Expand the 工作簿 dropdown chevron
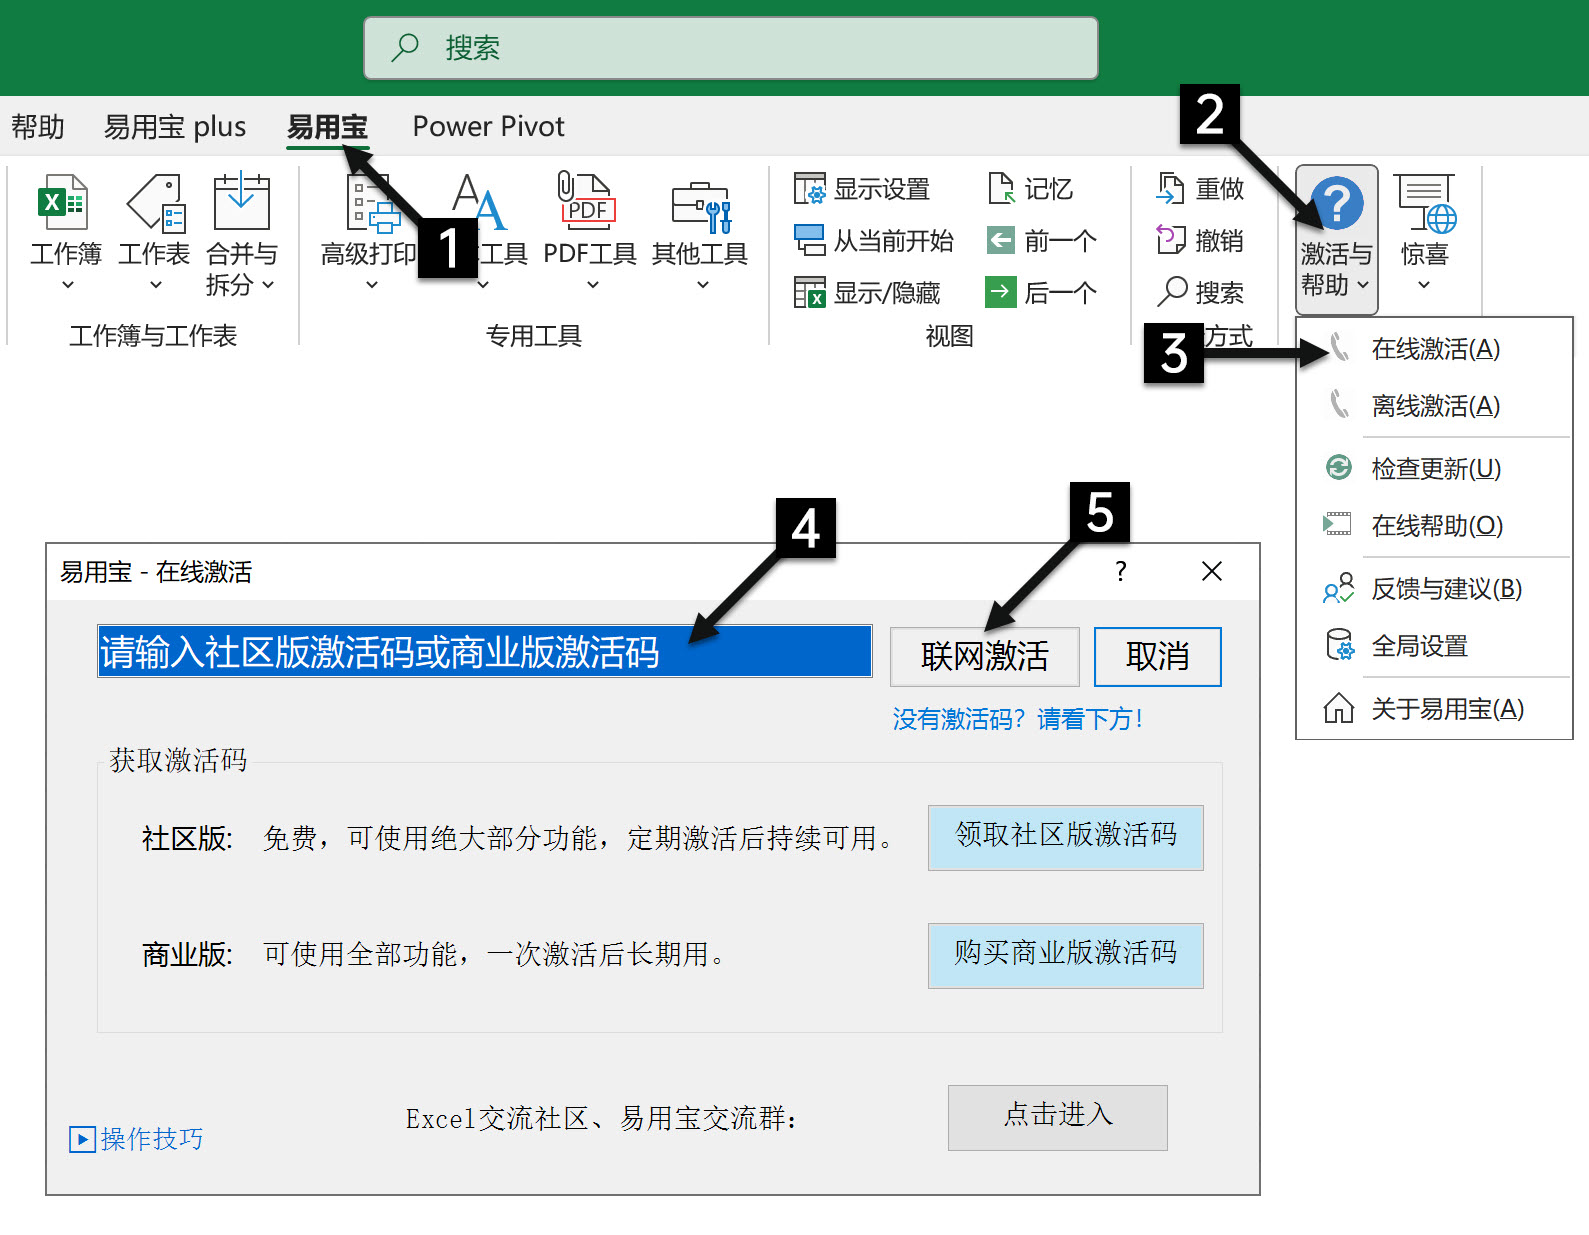This screenshot has height=1235, width=1589. (68, 285)
